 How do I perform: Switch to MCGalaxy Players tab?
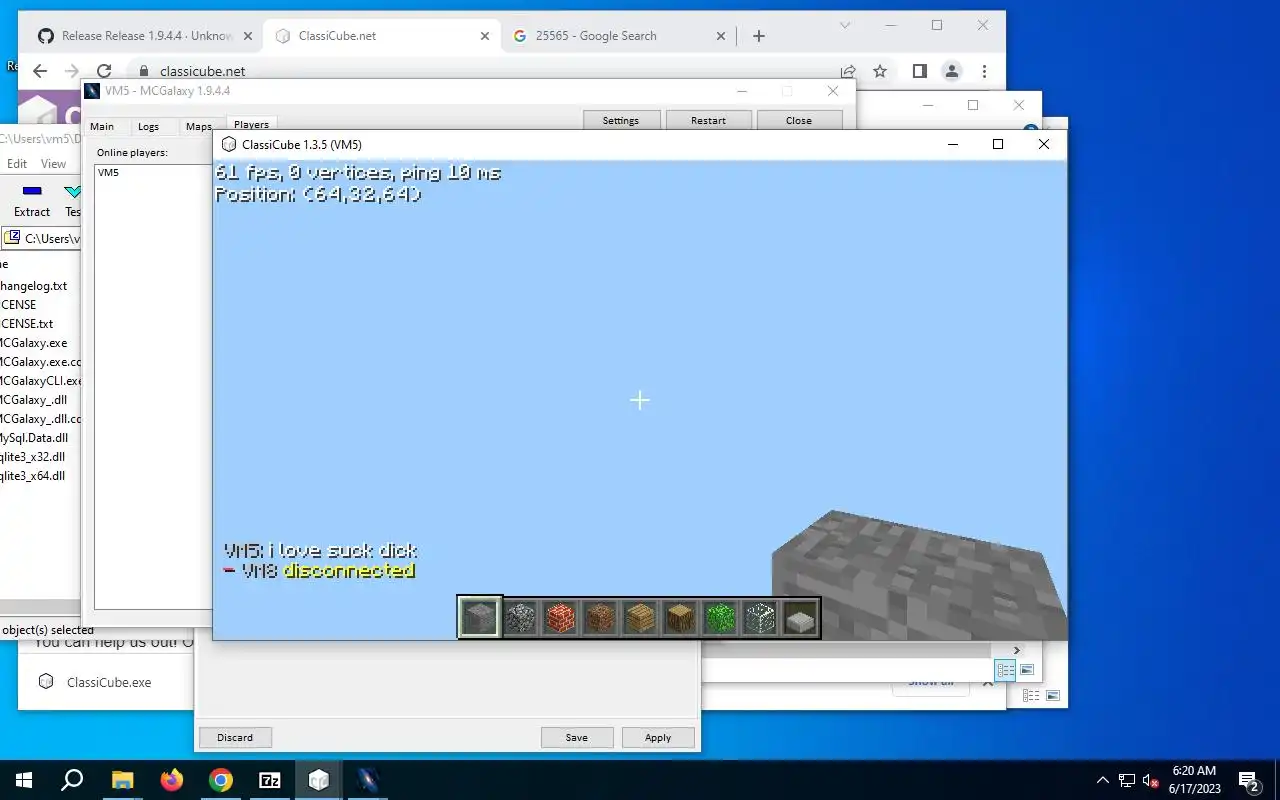coord(251,125)
